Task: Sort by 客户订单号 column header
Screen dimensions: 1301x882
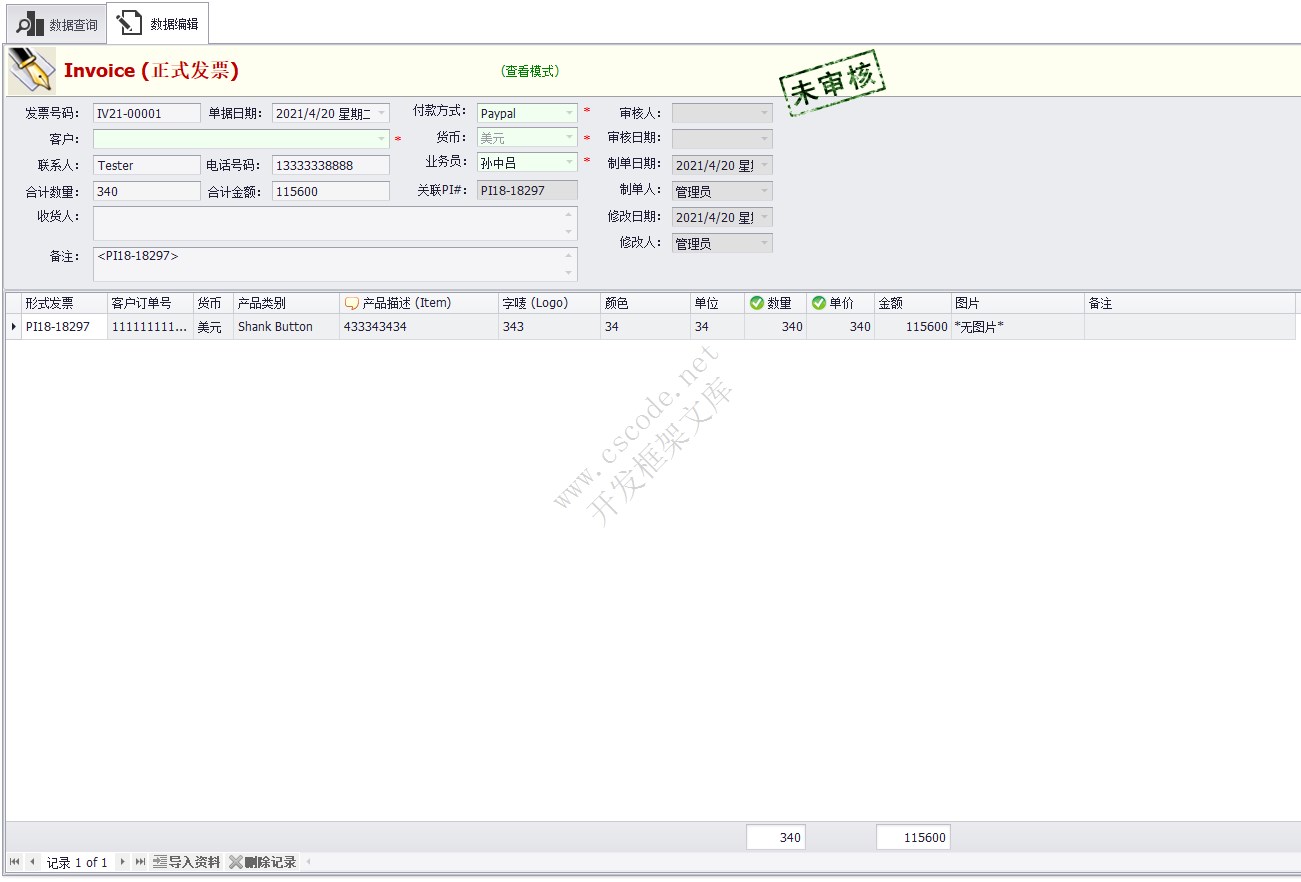Action: pyautogui.click(x=150, y=303)
